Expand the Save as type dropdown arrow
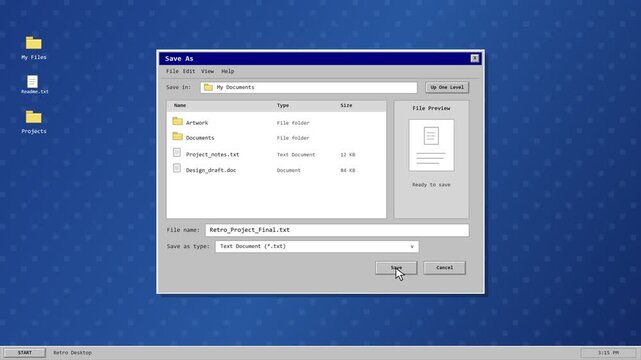The width and height of the screenshot is (641, 360). [412, 246]
